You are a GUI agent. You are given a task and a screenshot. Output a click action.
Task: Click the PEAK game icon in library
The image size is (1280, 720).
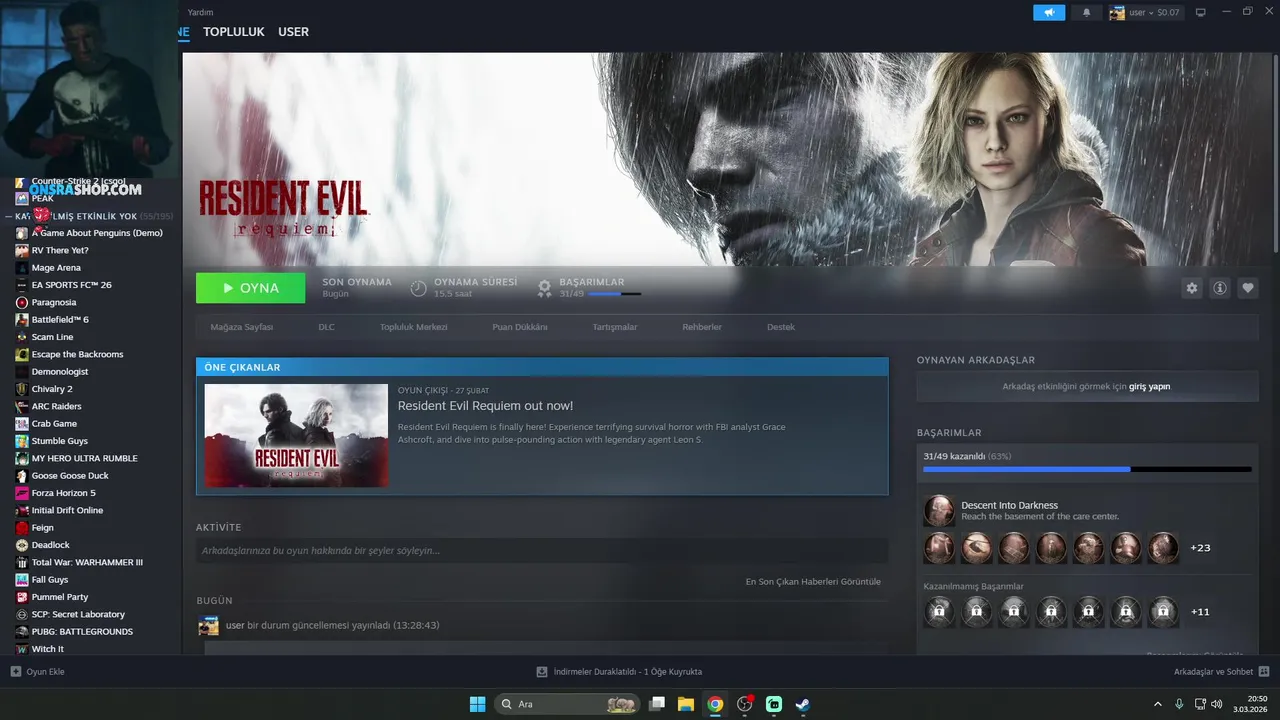point(22,198)
